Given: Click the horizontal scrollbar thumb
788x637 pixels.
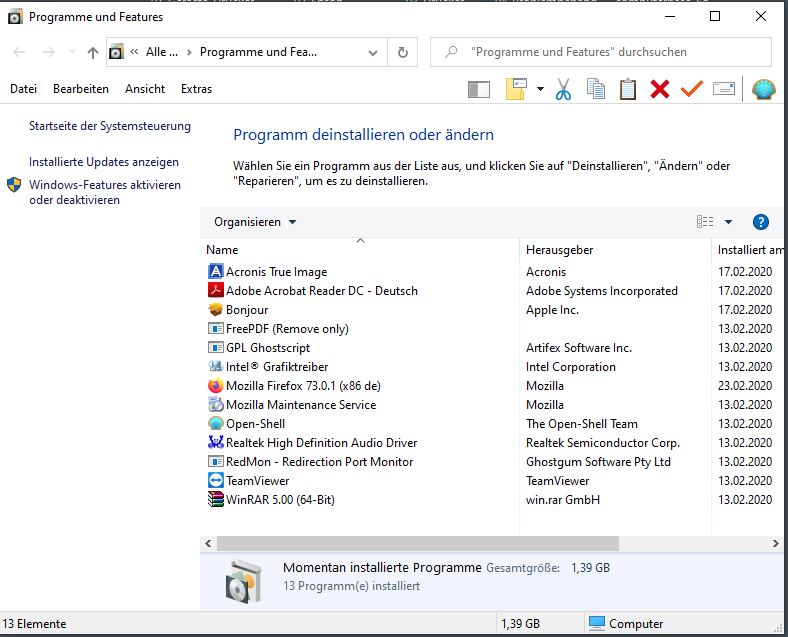Looking at the screenshot, I should point(418,543).
